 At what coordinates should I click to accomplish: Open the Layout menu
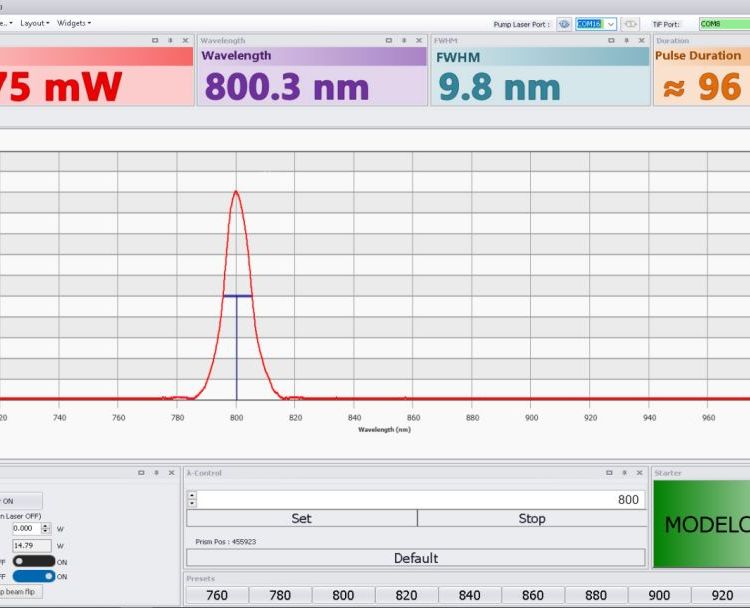pos(34,23)
